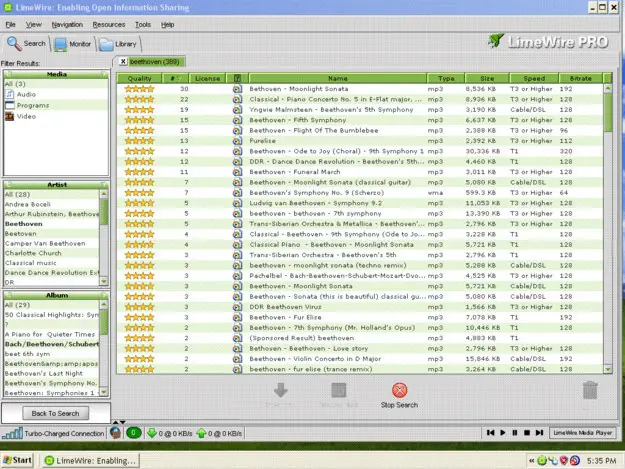
Task: Click results list scroll down arrow
Action: [608, 369]
